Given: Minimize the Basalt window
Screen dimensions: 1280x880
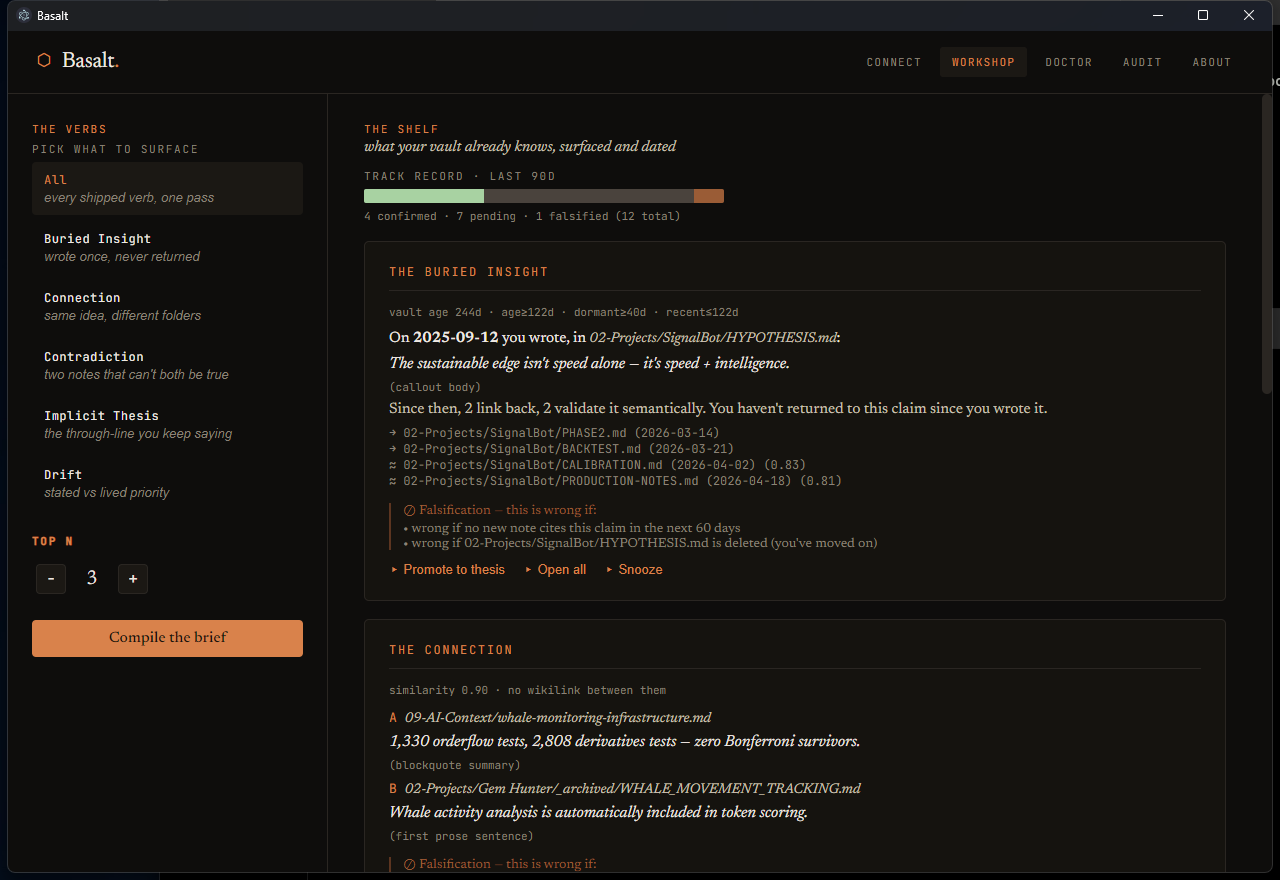Looking at the screenshot, I should 1157,15.
